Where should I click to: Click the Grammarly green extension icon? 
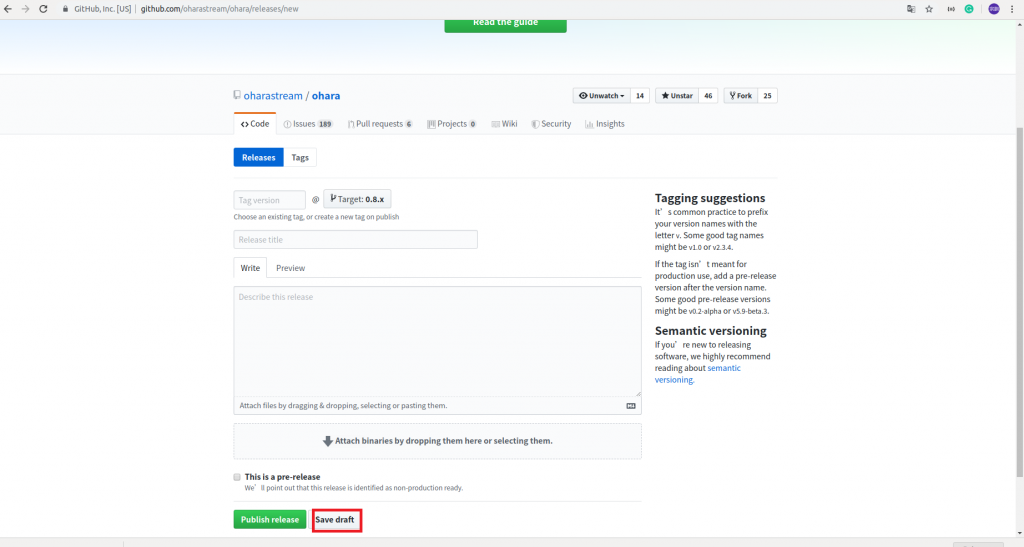(969, 9)
